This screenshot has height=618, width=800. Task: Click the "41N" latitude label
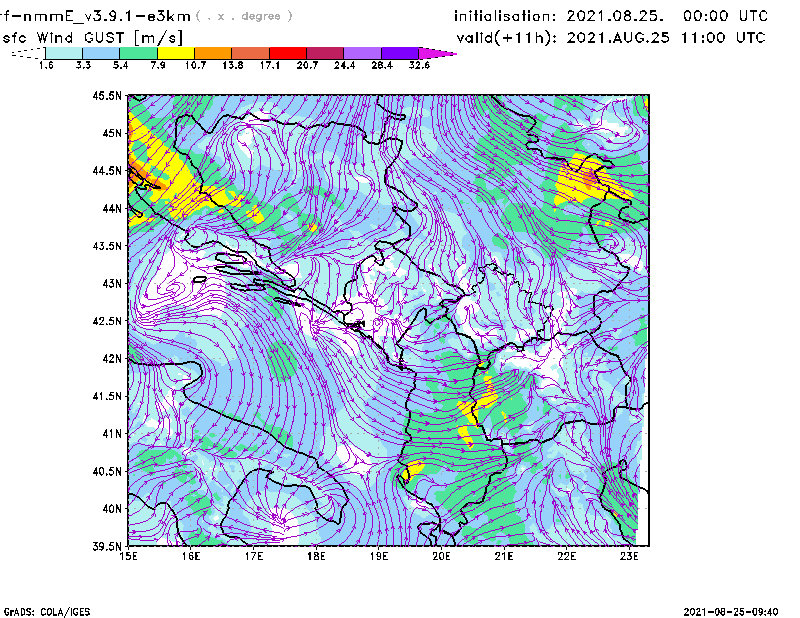(112, 433)
